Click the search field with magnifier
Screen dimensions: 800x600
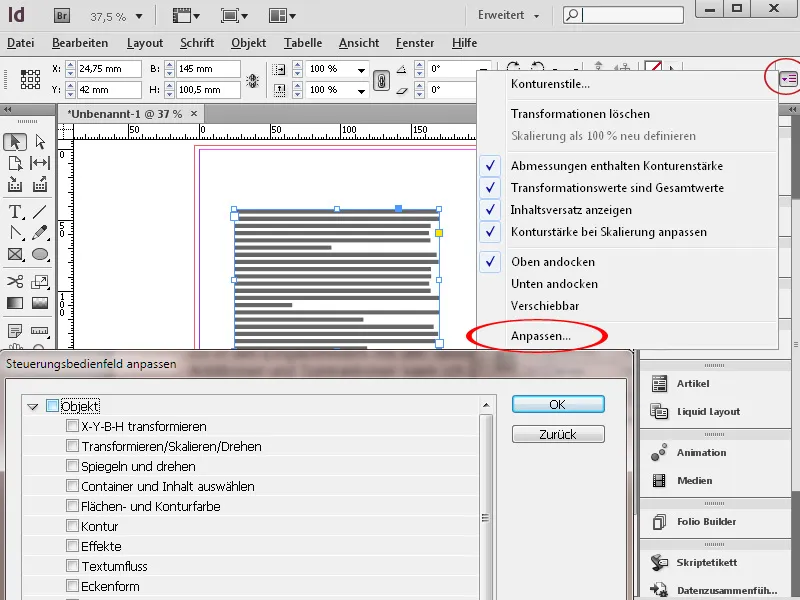pos(623,15)
